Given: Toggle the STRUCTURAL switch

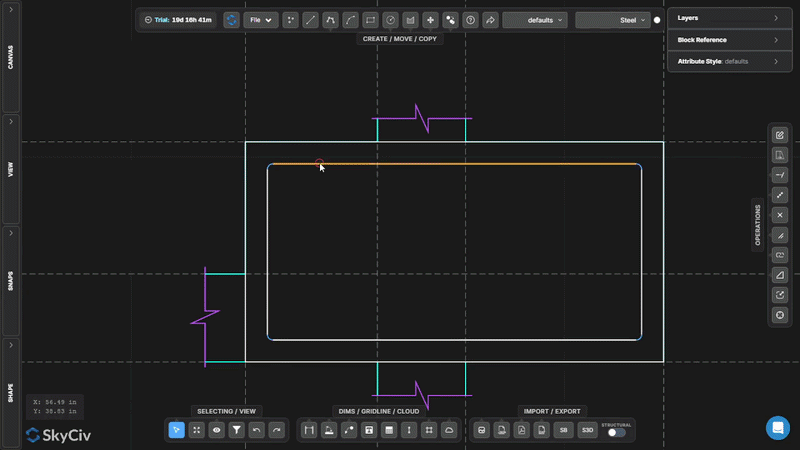Looking at the screenshot, I should 616,433.
